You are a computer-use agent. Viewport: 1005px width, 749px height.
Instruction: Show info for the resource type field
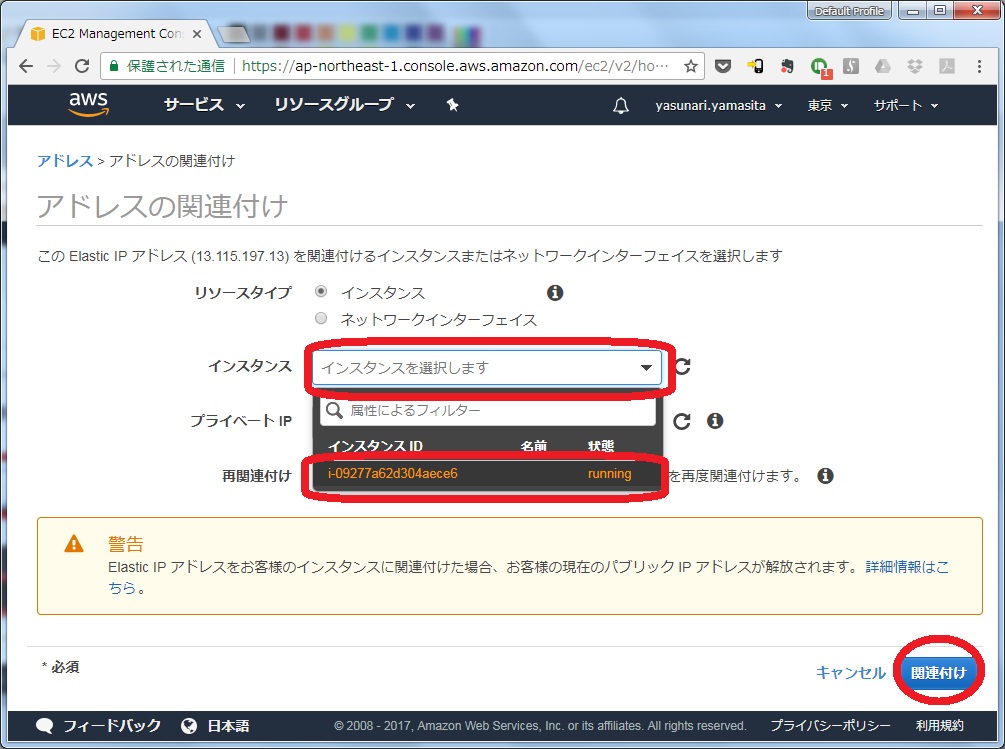[x=555, y=293]
